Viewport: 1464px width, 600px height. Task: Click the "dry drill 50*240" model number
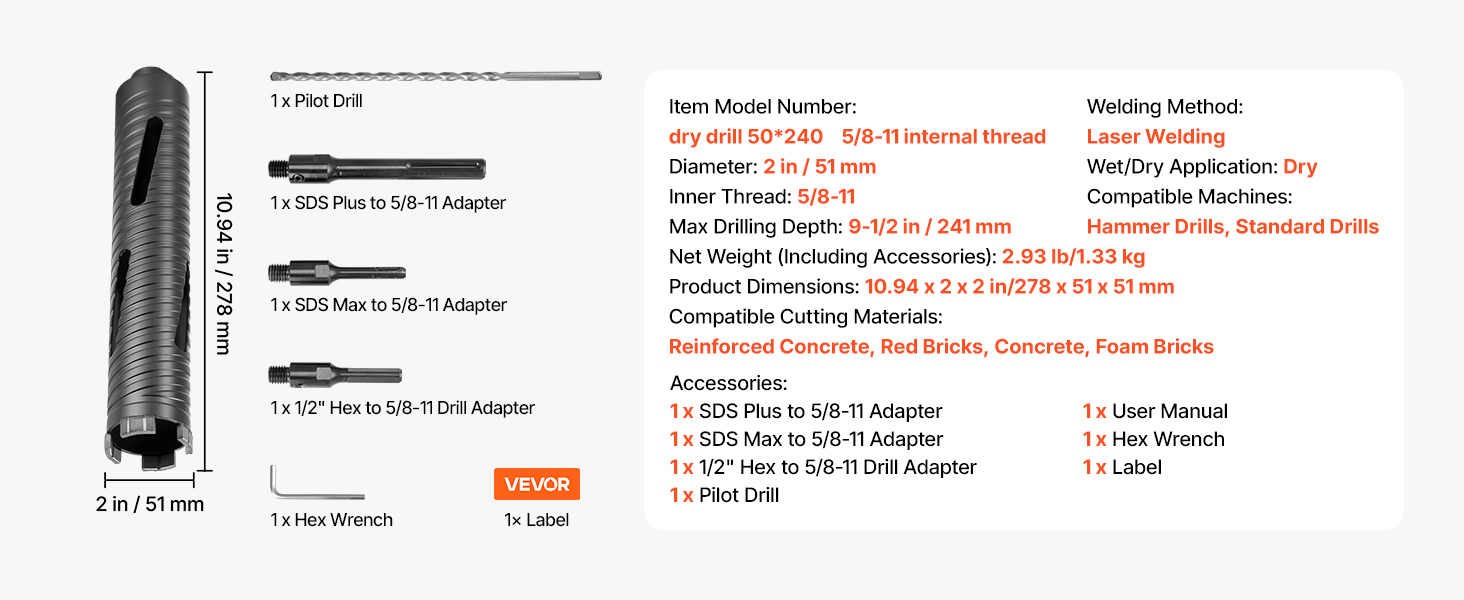pyautogui.click(x=746, y=137)
